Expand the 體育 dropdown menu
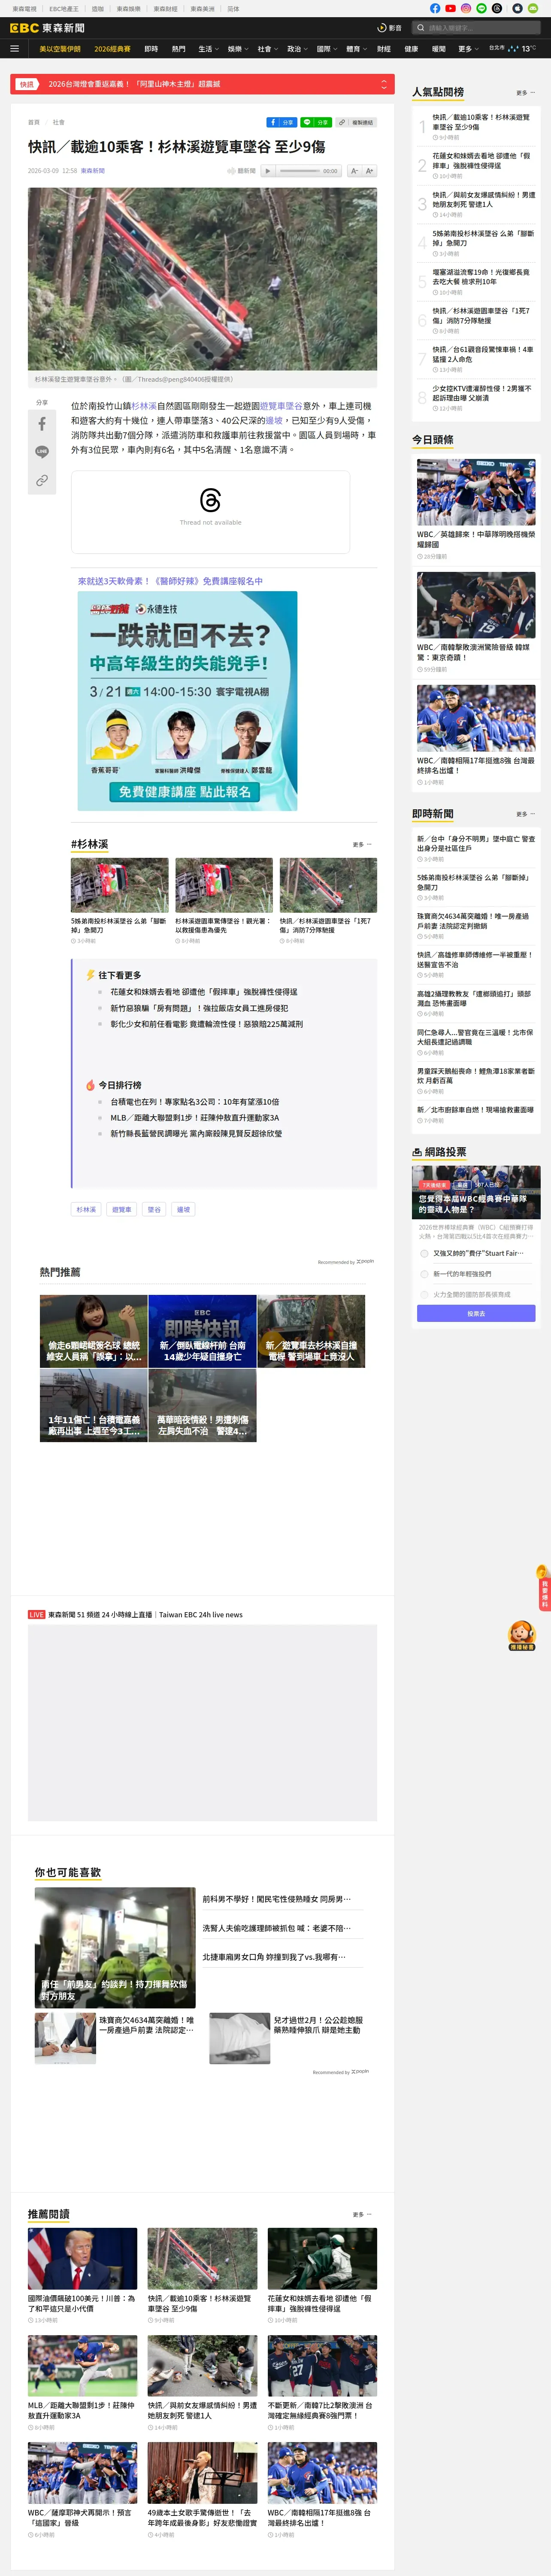 click(356, 48)
